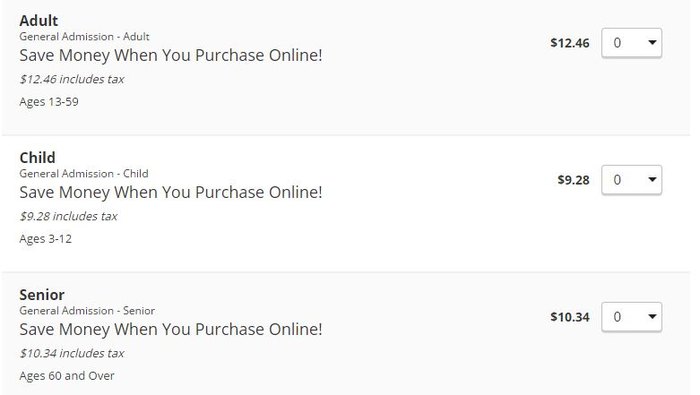Open the Adult ticket quantity dropdown
The image size is (700, 395).
tap(631, 43)
